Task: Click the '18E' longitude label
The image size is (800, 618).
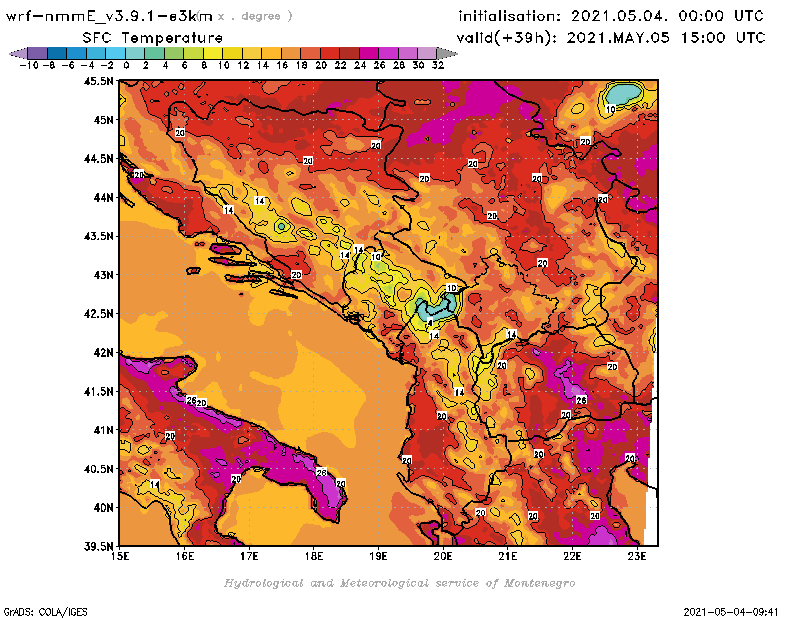Action: [314, 556]
